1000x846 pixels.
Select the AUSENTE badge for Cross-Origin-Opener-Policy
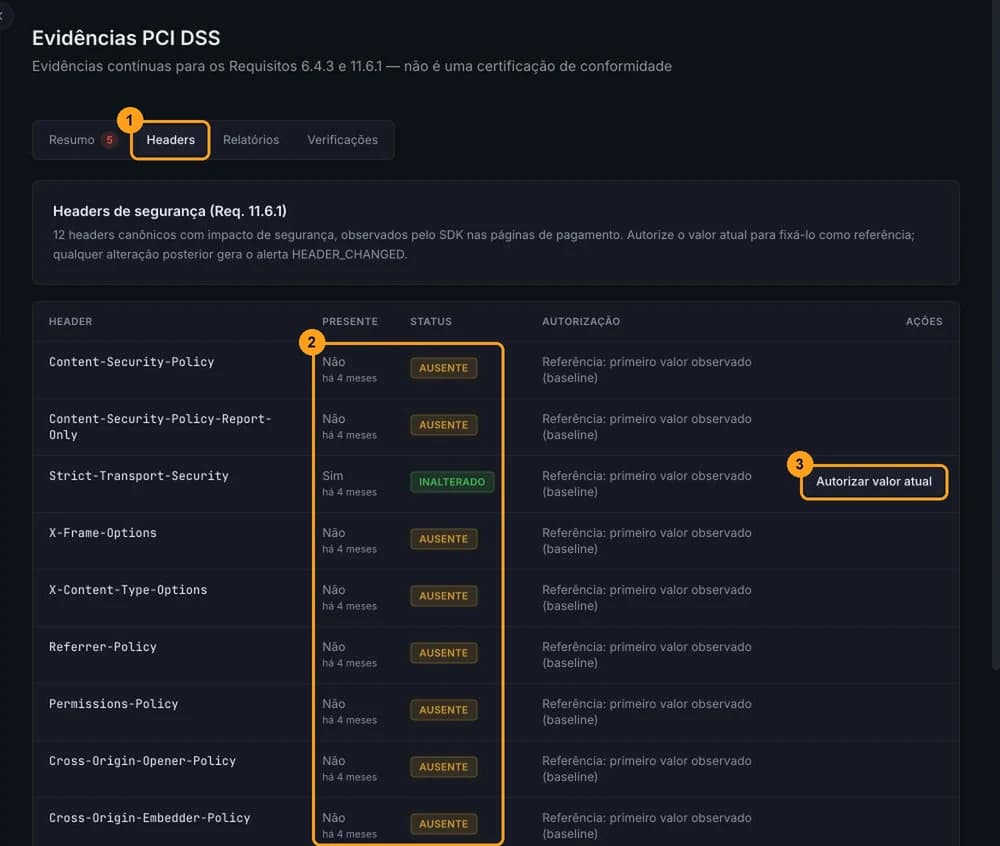[443, 767]
